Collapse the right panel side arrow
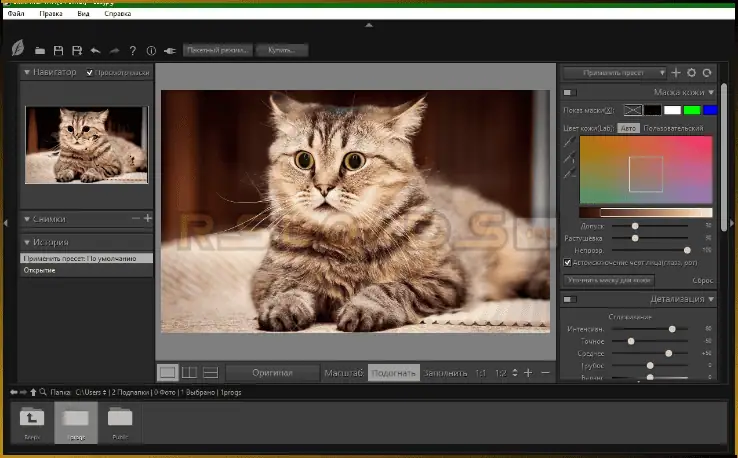 732,223
